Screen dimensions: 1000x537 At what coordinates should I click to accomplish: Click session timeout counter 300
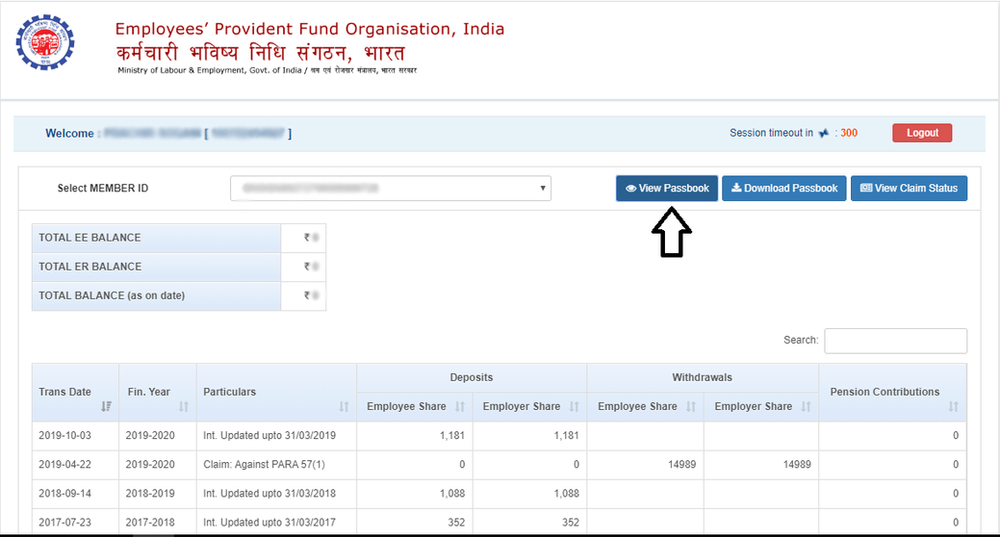click(848, 133)
